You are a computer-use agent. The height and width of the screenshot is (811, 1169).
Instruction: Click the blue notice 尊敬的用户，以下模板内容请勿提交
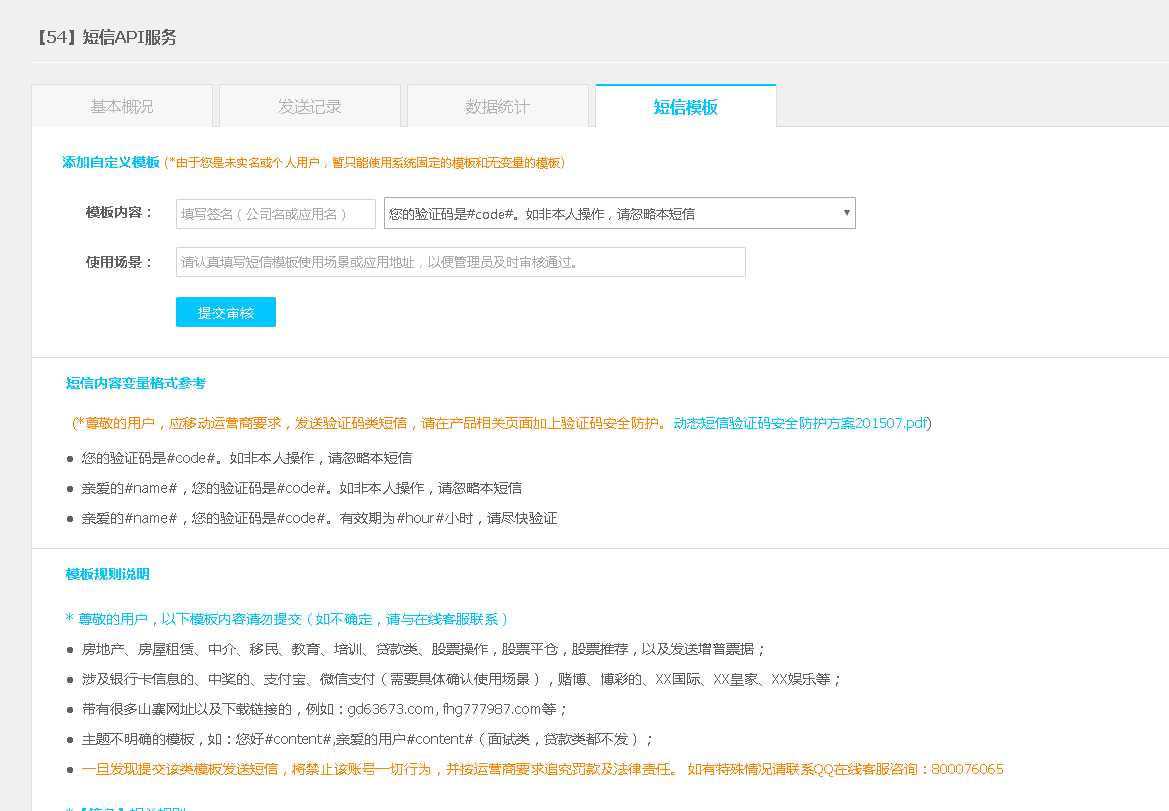click(287, 619)
